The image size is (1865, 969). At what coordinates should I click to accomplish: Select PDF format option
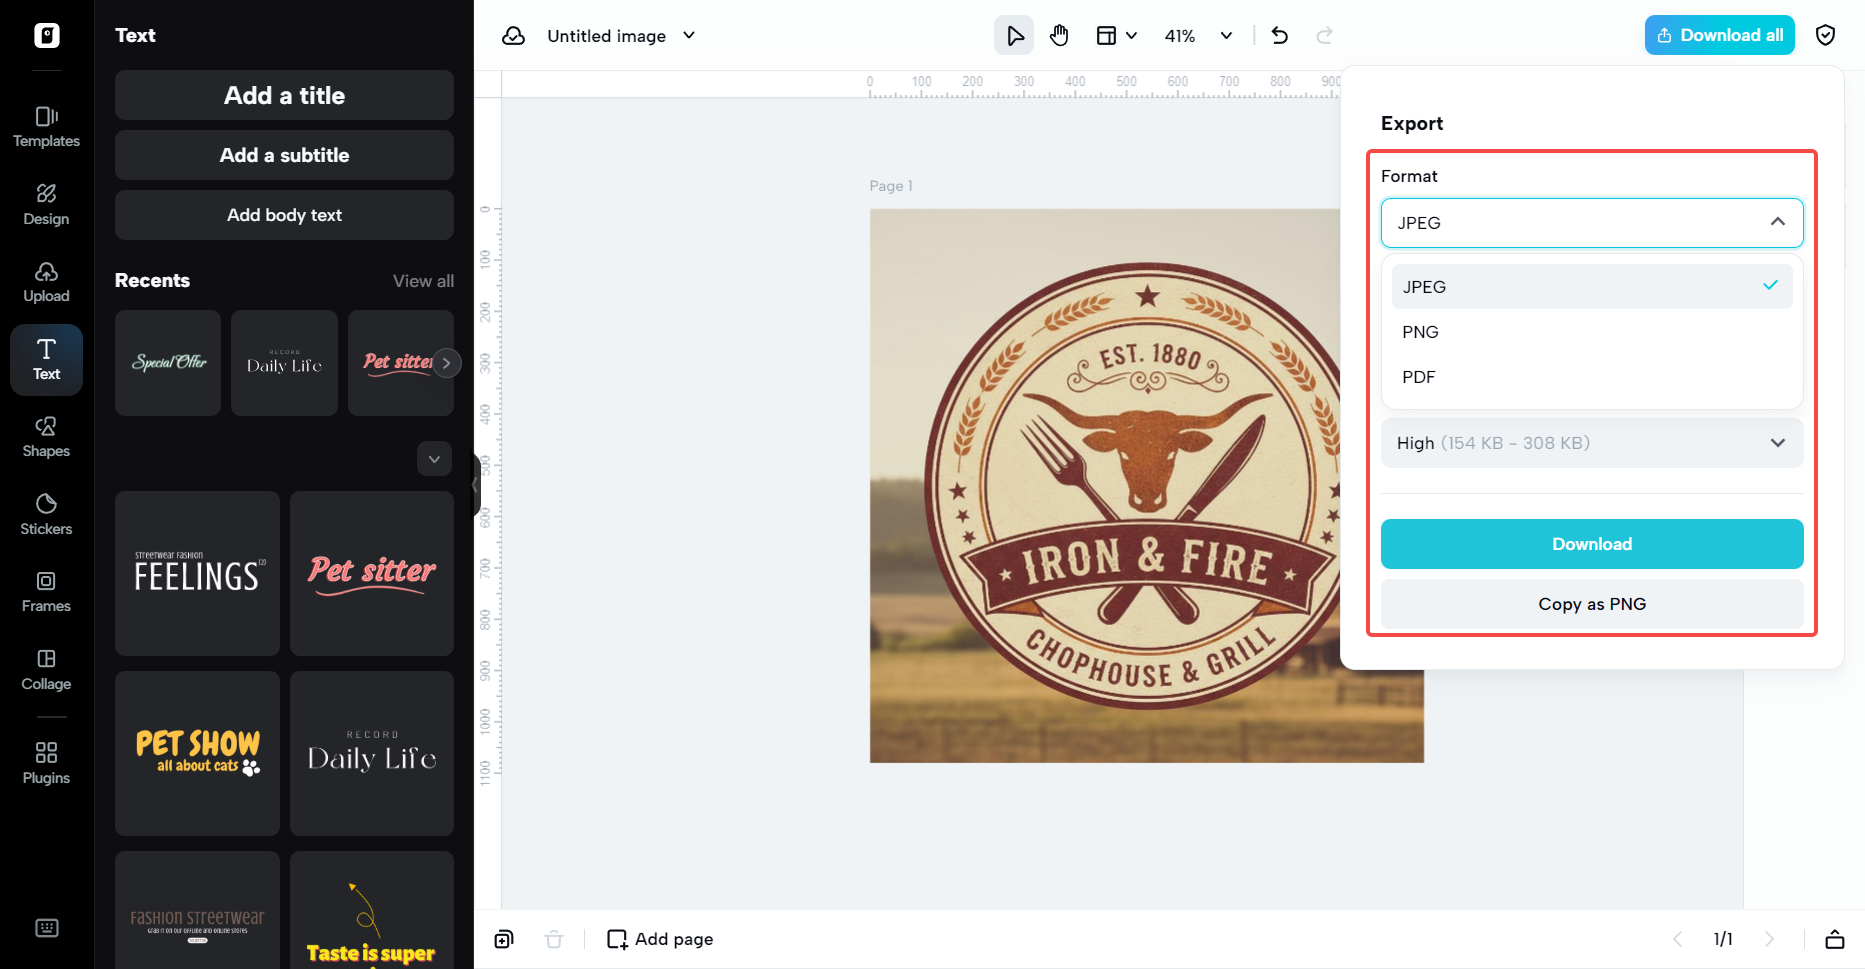coord(1592,377)
